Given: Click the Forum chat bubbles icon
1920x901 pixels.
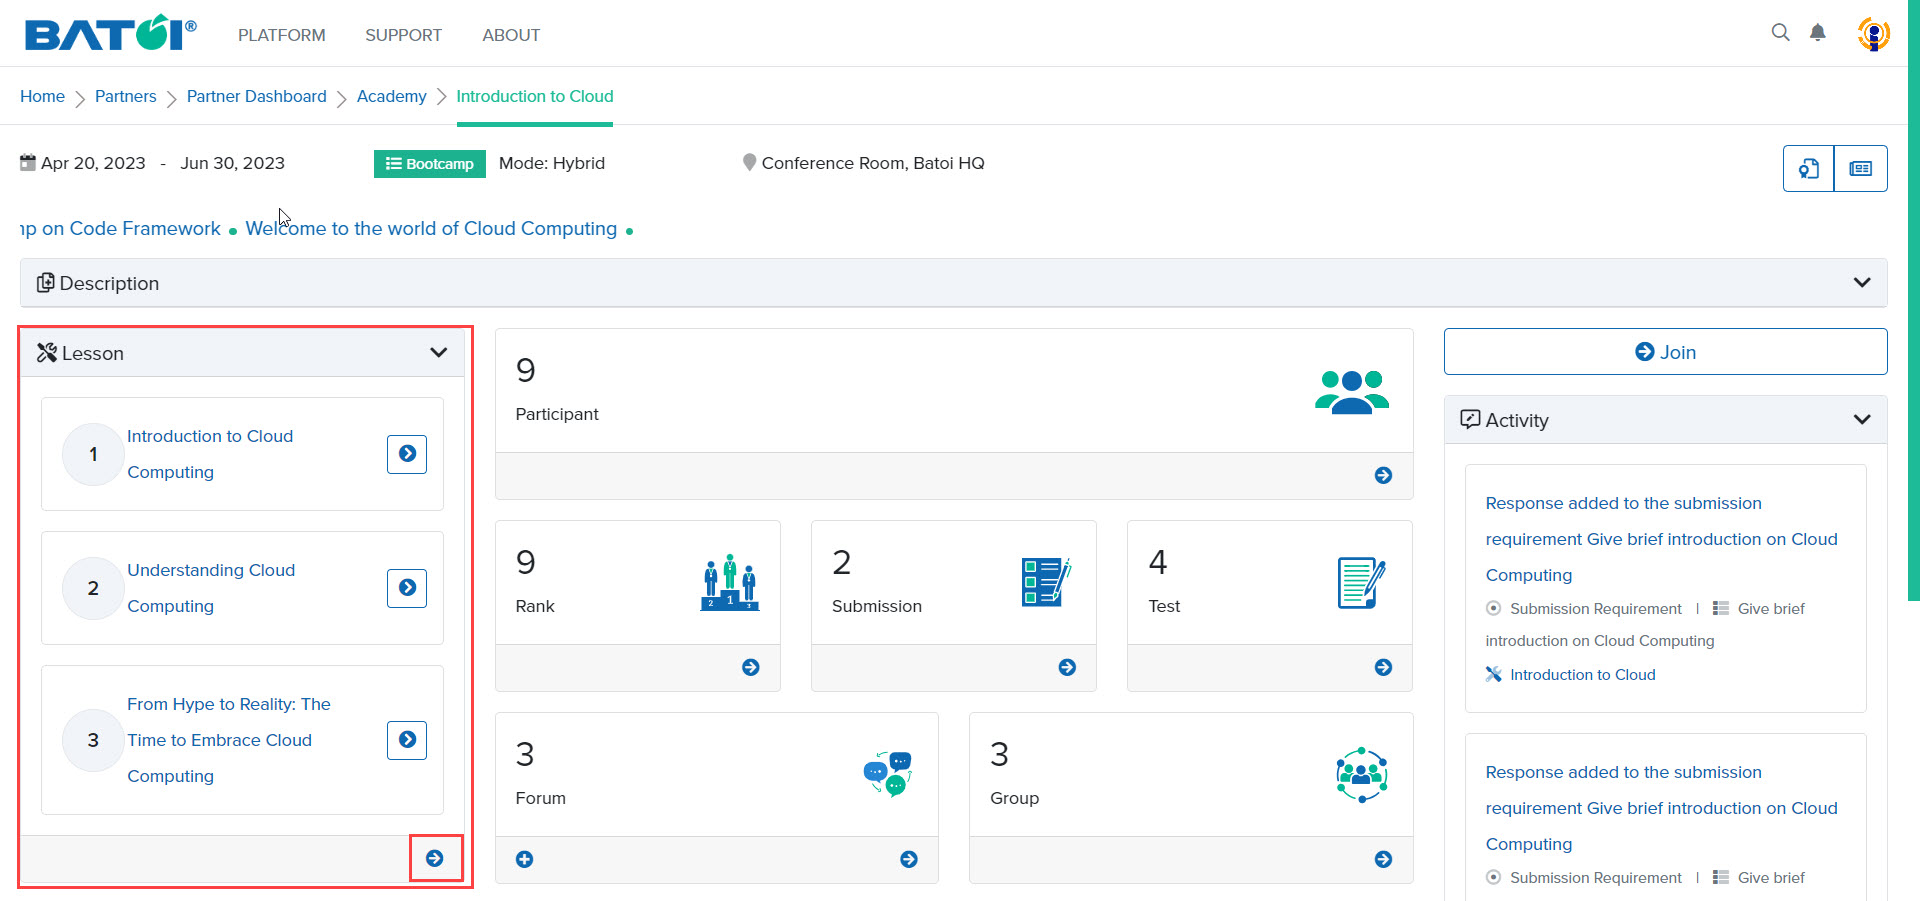Looking at the screenshot, I should point(887,774).
